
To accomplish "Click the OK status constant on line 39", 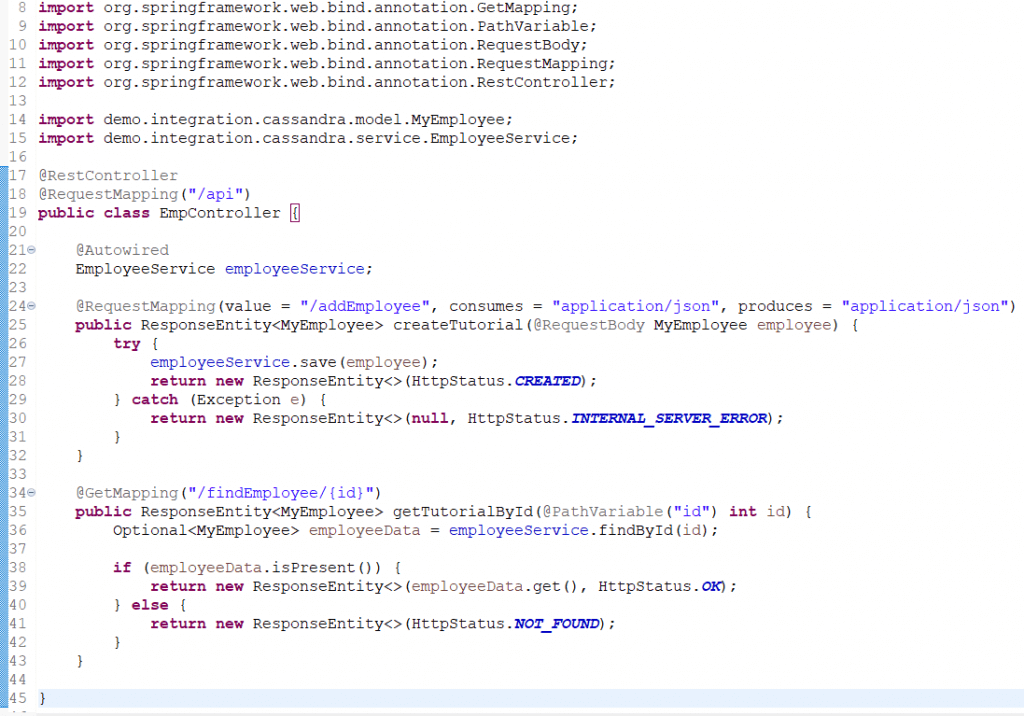I will [711, 587].
